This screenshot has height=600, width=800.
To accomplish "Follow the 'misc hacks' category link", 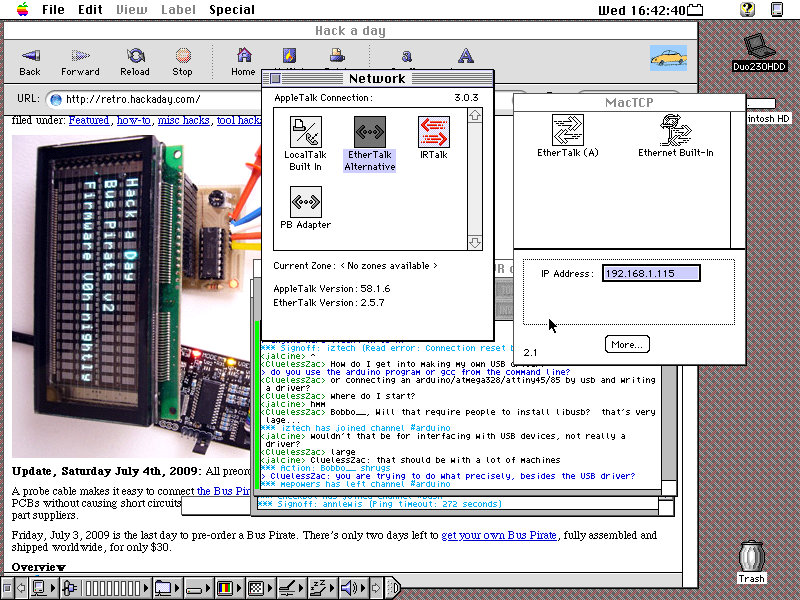I will pos(183,120).
